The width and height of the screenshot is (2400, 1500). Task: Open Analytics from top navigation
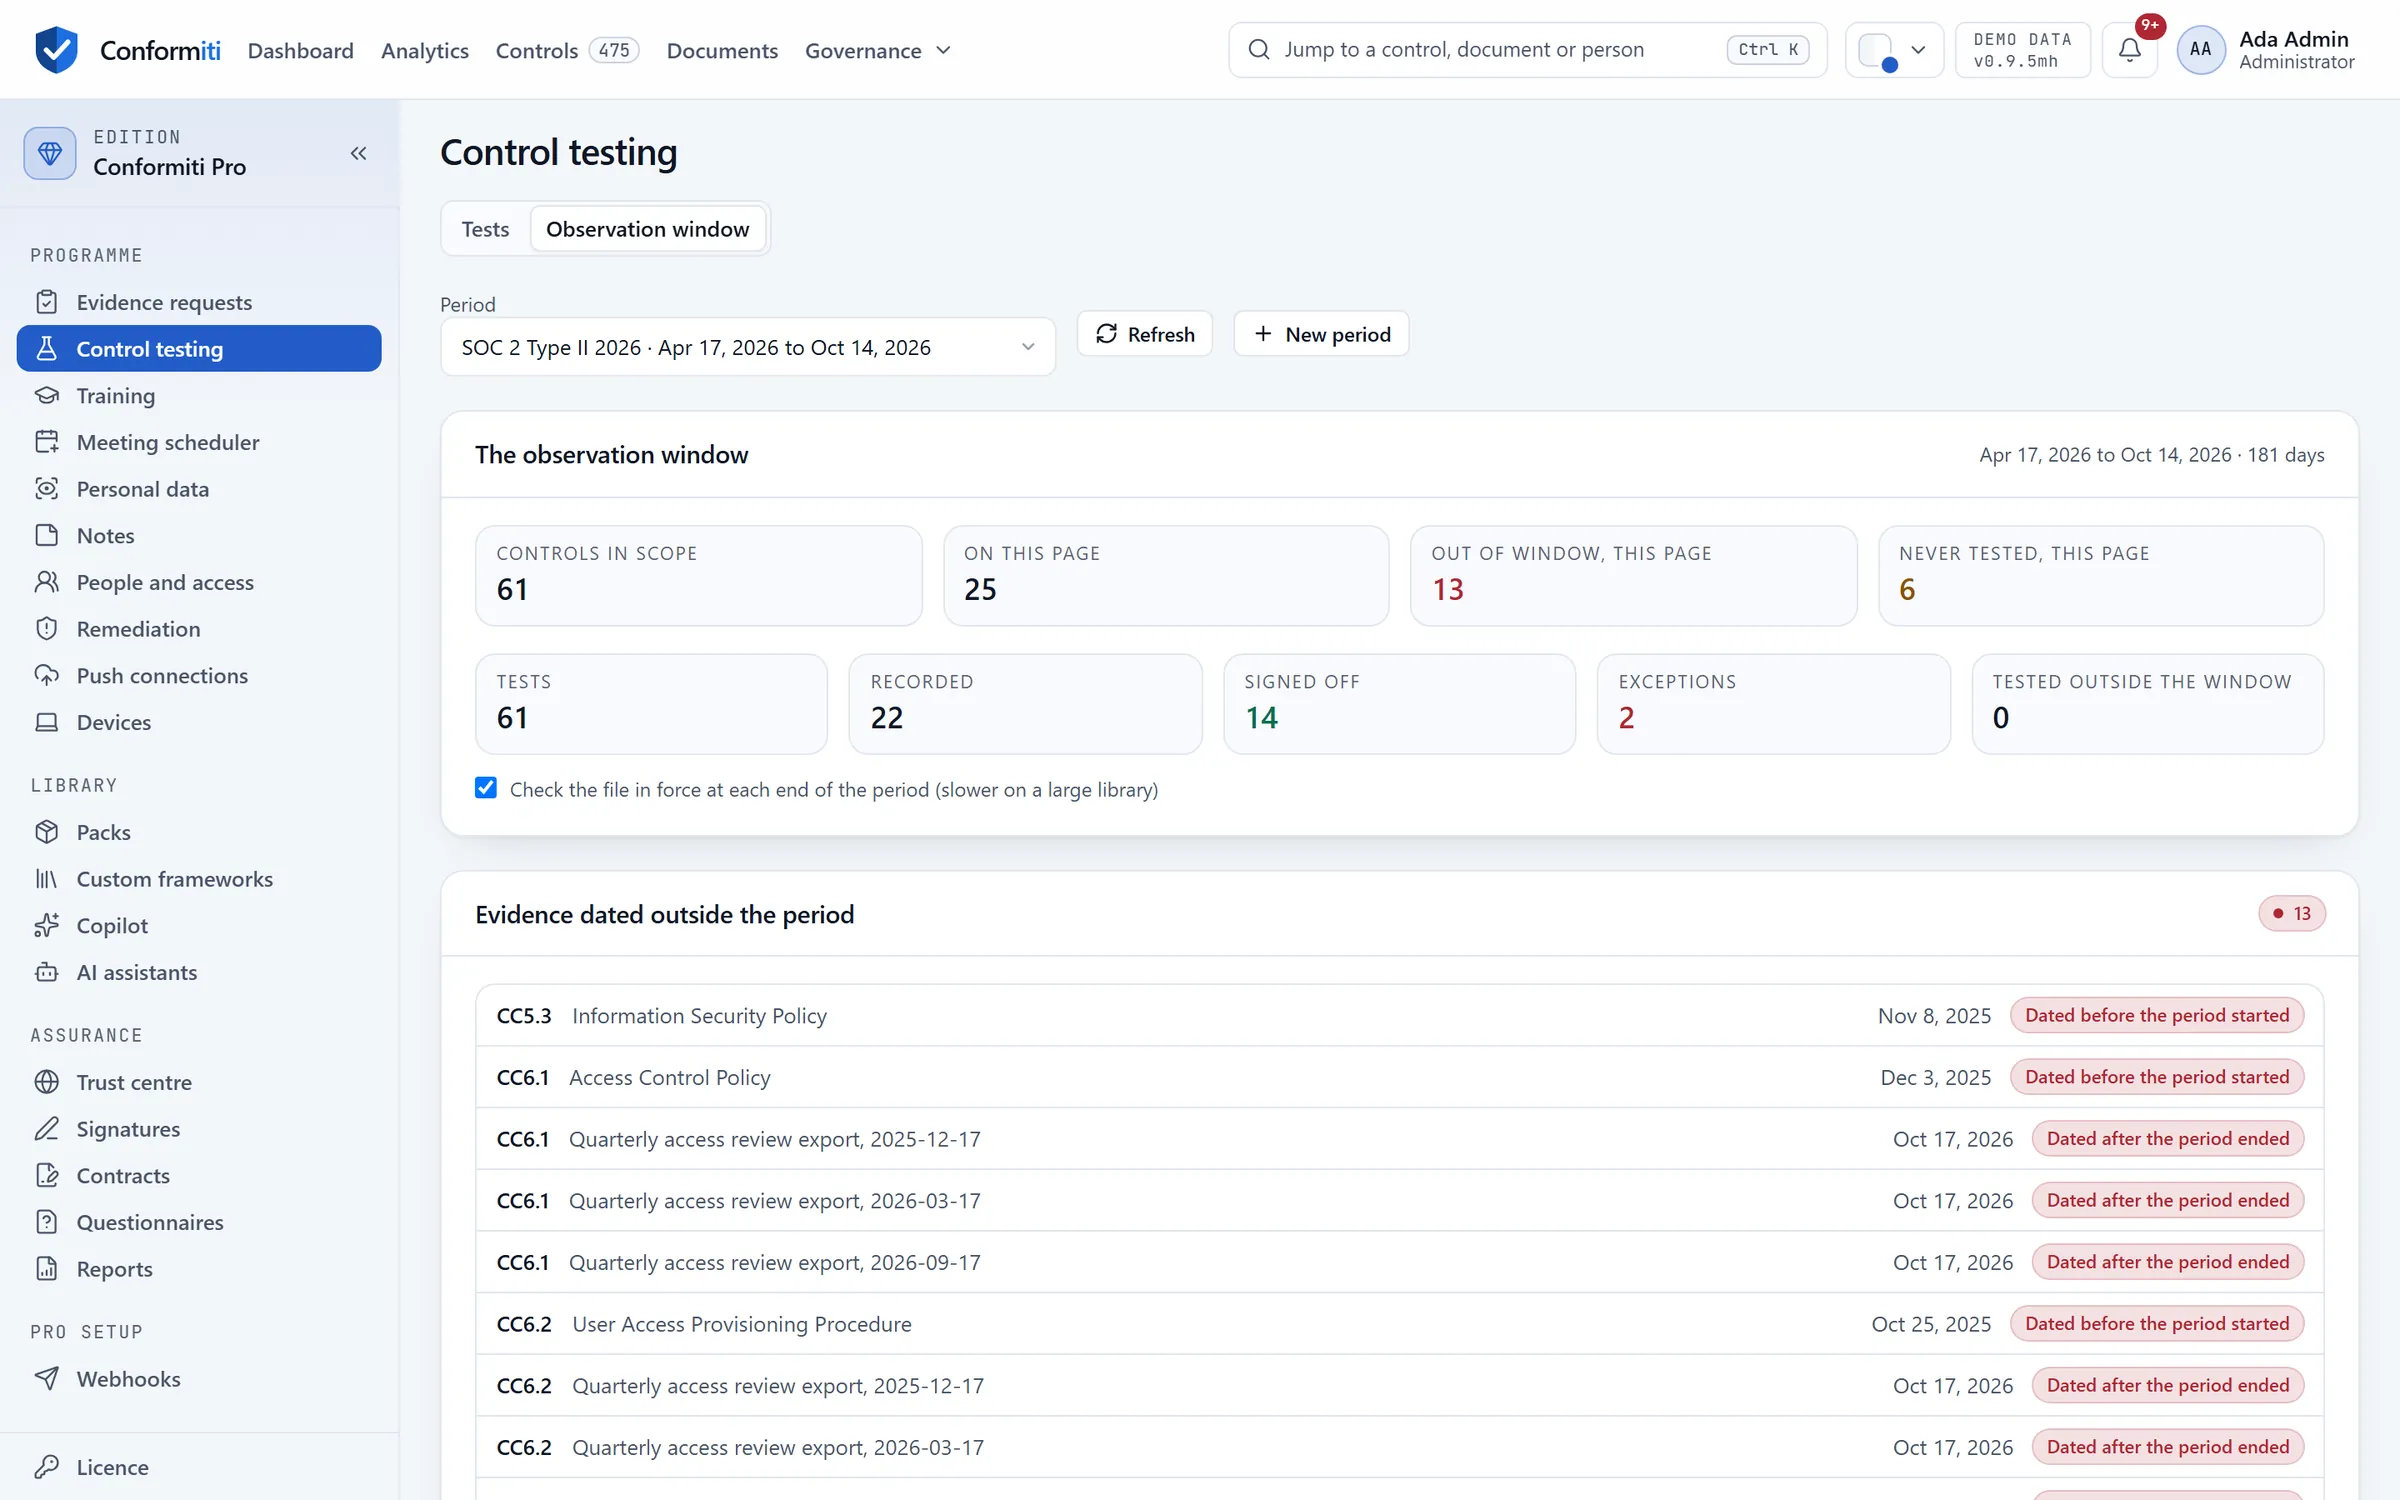(x=424, y=50)
